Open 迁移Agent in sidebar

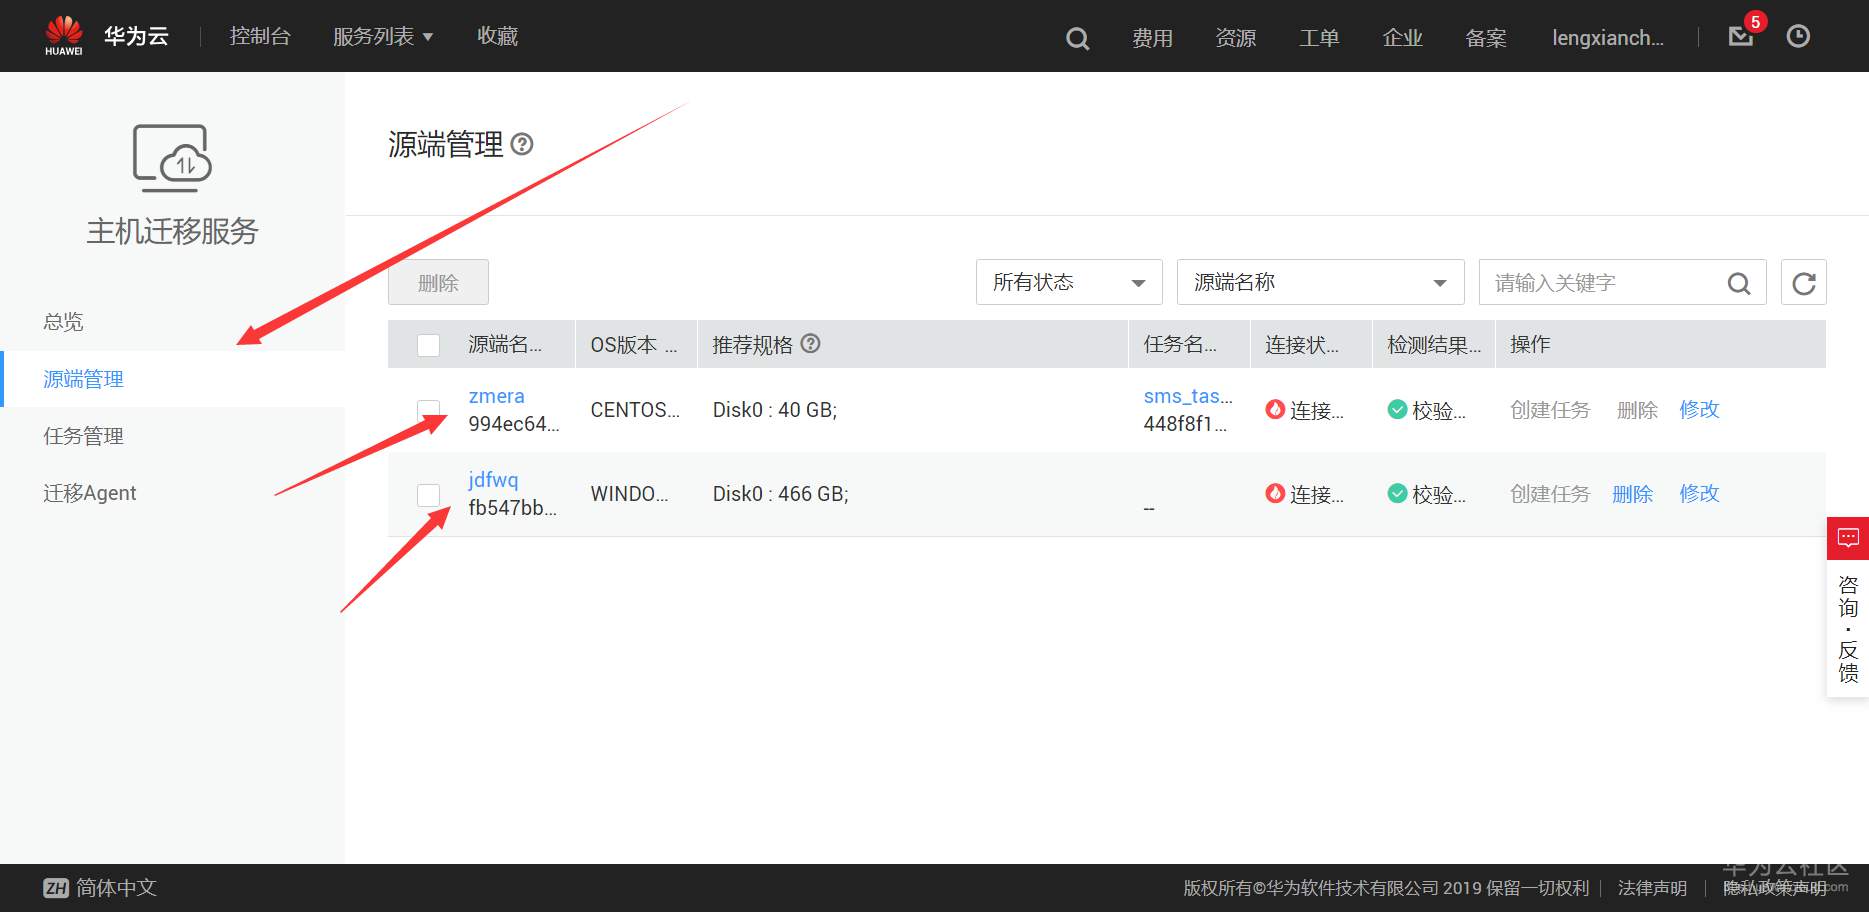coord(89,493)
